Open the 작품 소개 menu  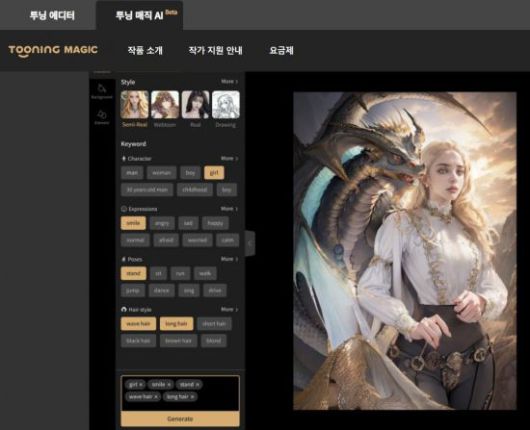click(x=145, y=50)
